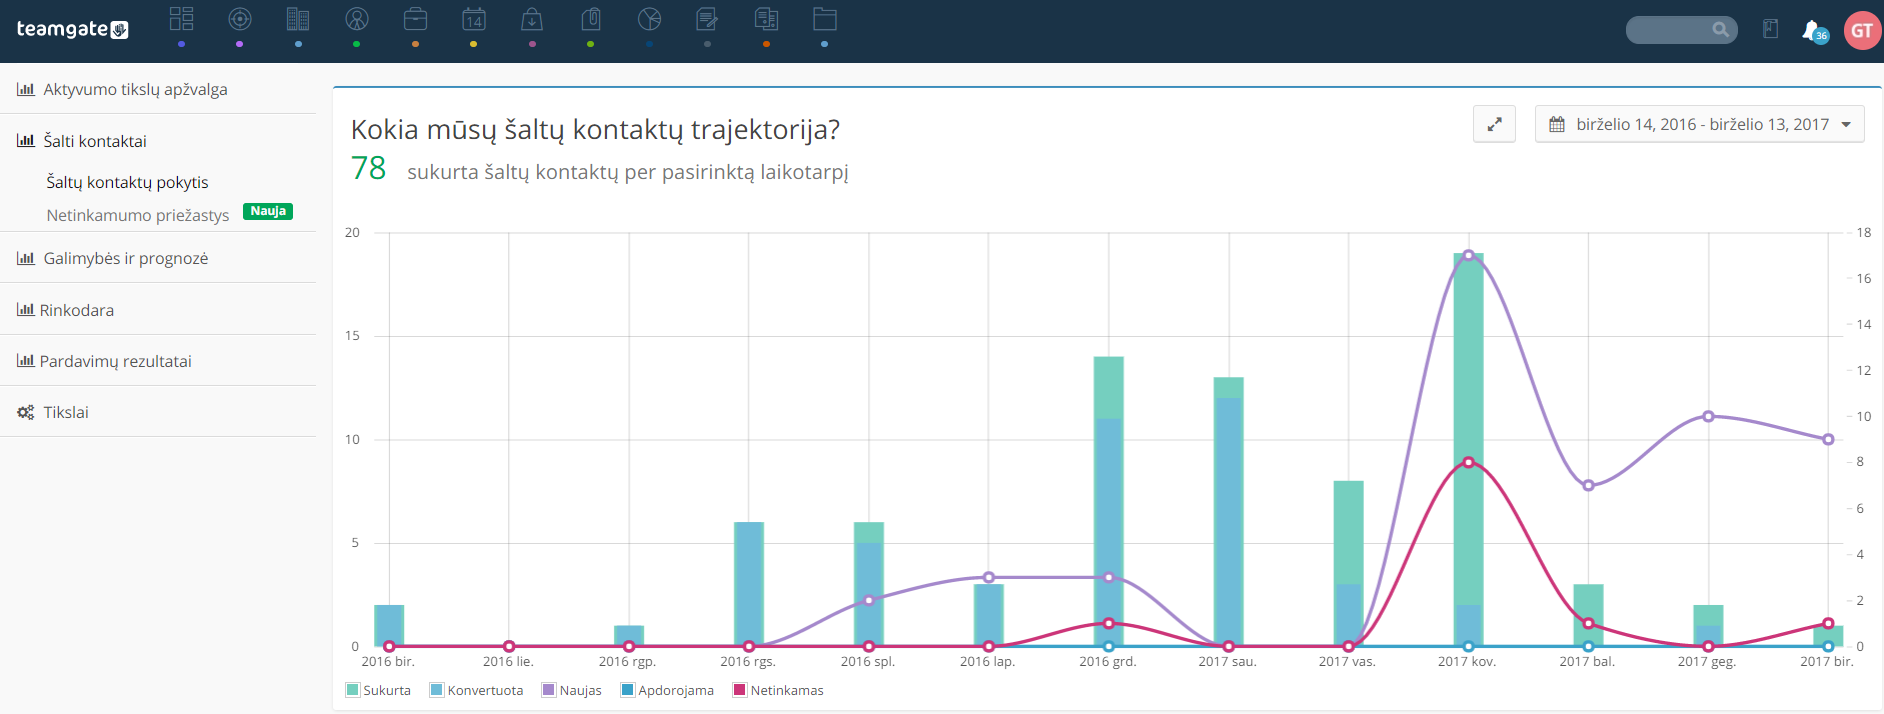Toggle the Sukurta series in legend

pyautogui.click(x=378, y=690)
